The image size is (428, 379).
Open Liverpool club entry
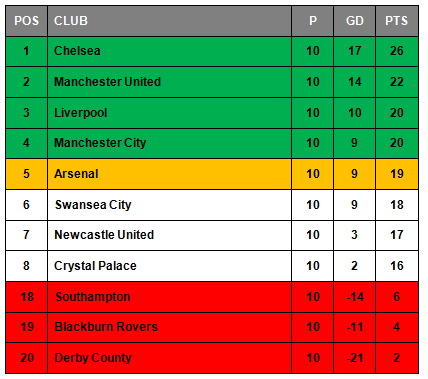coord(80,113)
